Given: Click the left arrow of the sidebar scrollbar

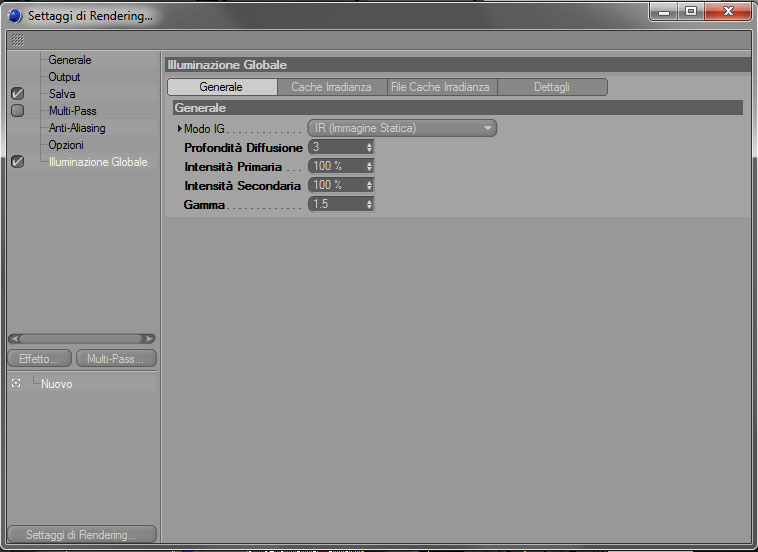Looking at the screenshot, I should pos(15,339).
